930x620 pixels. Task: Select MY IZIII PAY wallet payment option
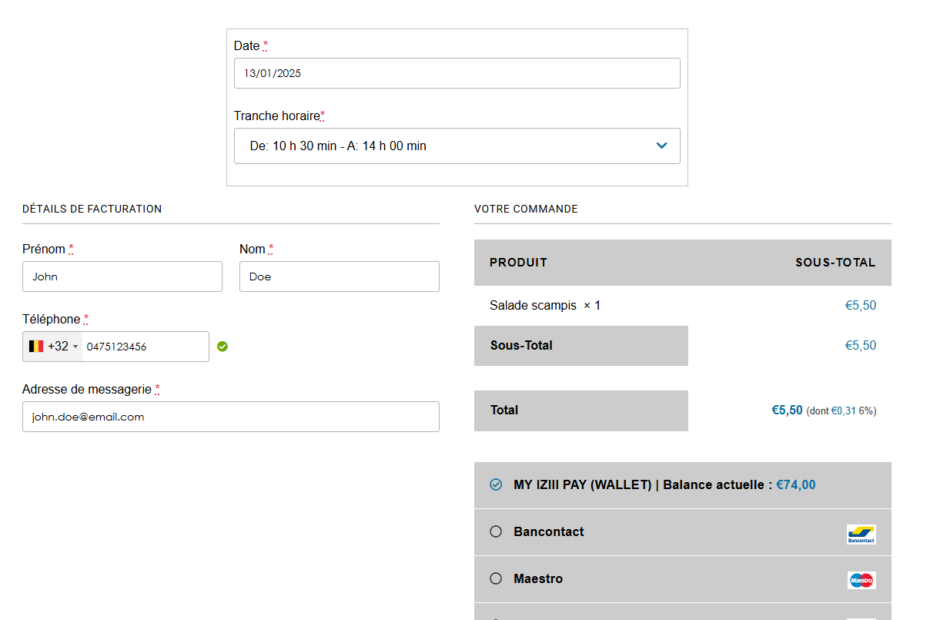(x=496, y=485)
